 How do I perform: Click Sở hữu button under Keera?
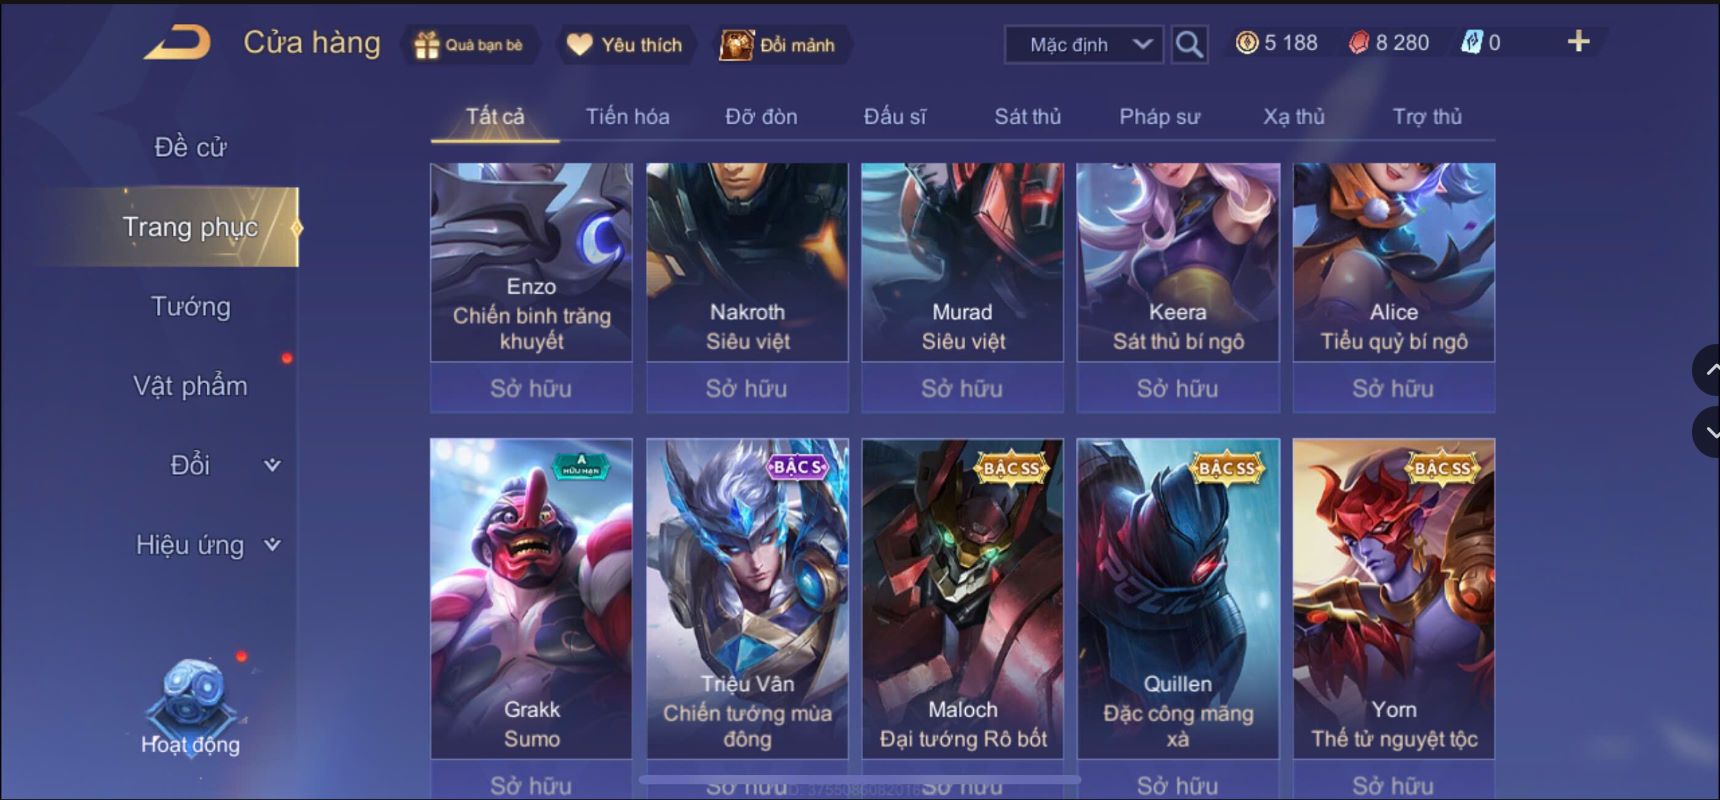[1178, 388]
